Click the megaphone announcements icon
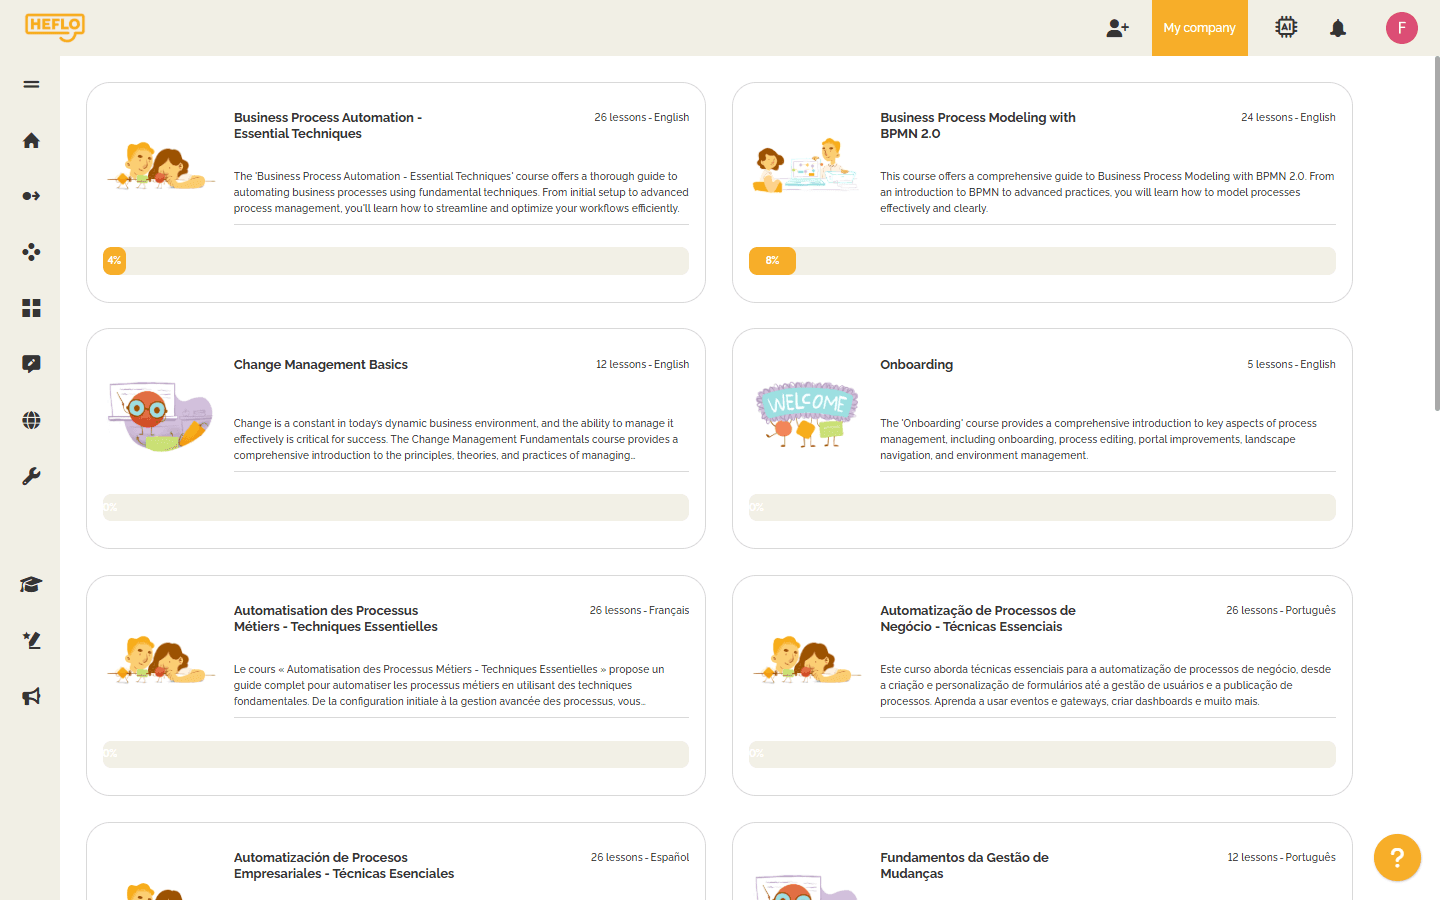 (x=31, y=696)
